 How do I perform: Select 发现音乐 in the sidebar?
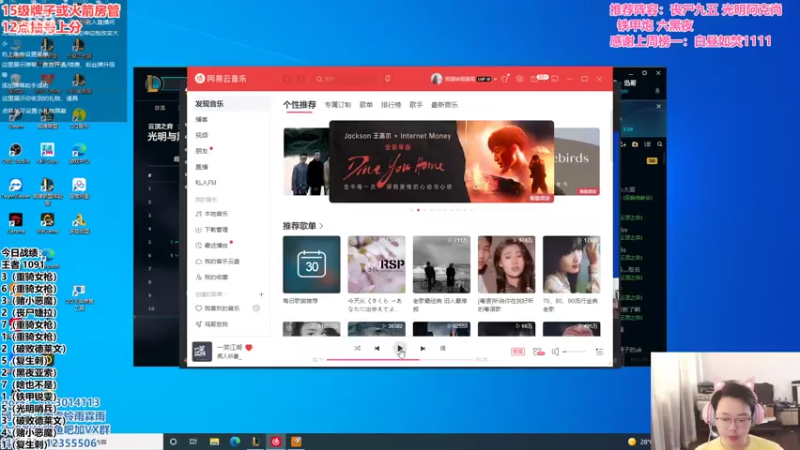tap(210, 104)
